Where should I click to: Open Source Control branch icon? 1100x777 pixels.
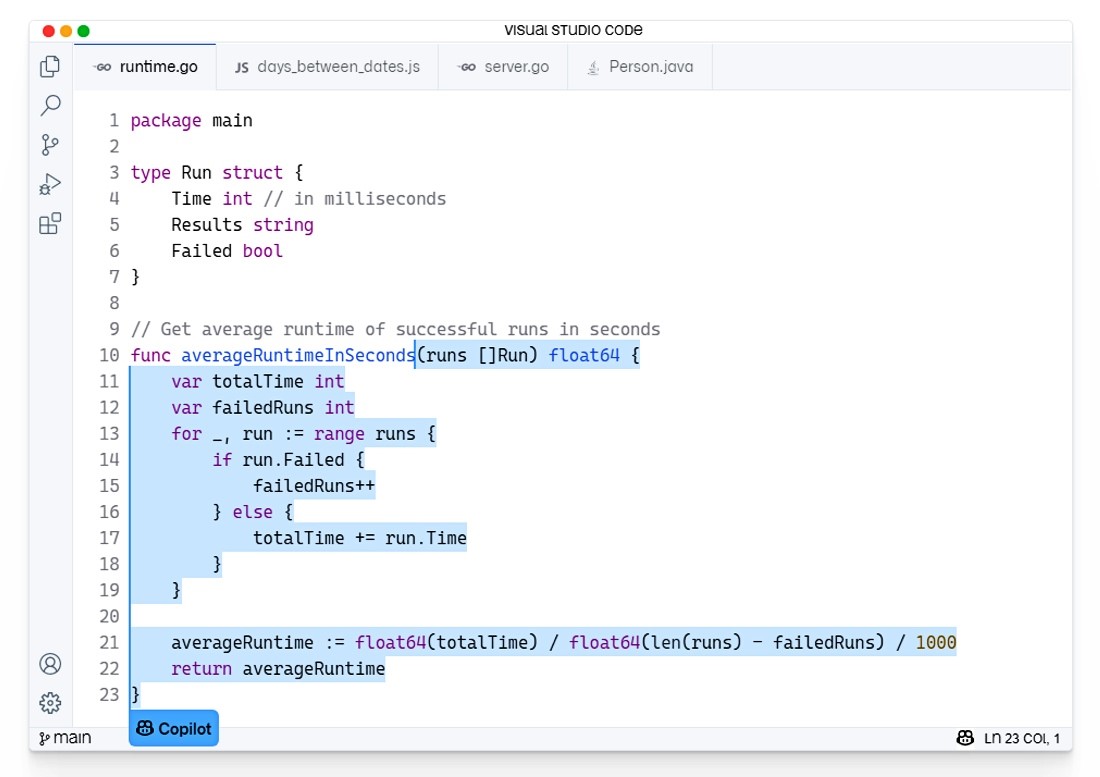[50, 145]
